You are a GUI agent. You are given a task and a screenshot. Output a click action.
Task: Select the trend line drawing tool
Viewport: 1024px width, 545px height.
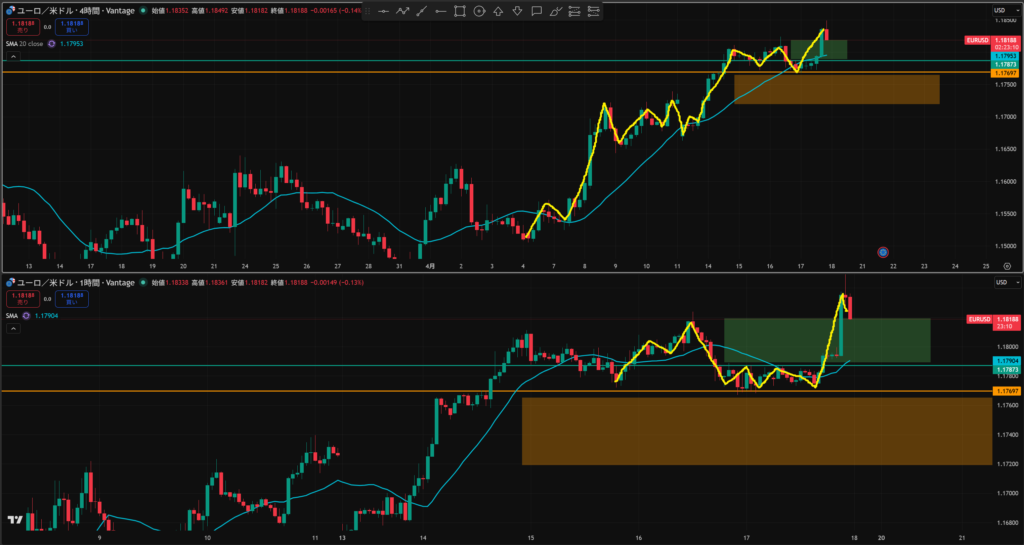421,11
